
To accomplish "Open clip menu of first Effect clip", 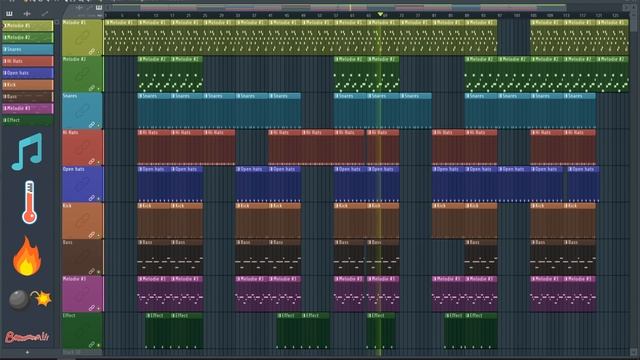I will 149,316.
